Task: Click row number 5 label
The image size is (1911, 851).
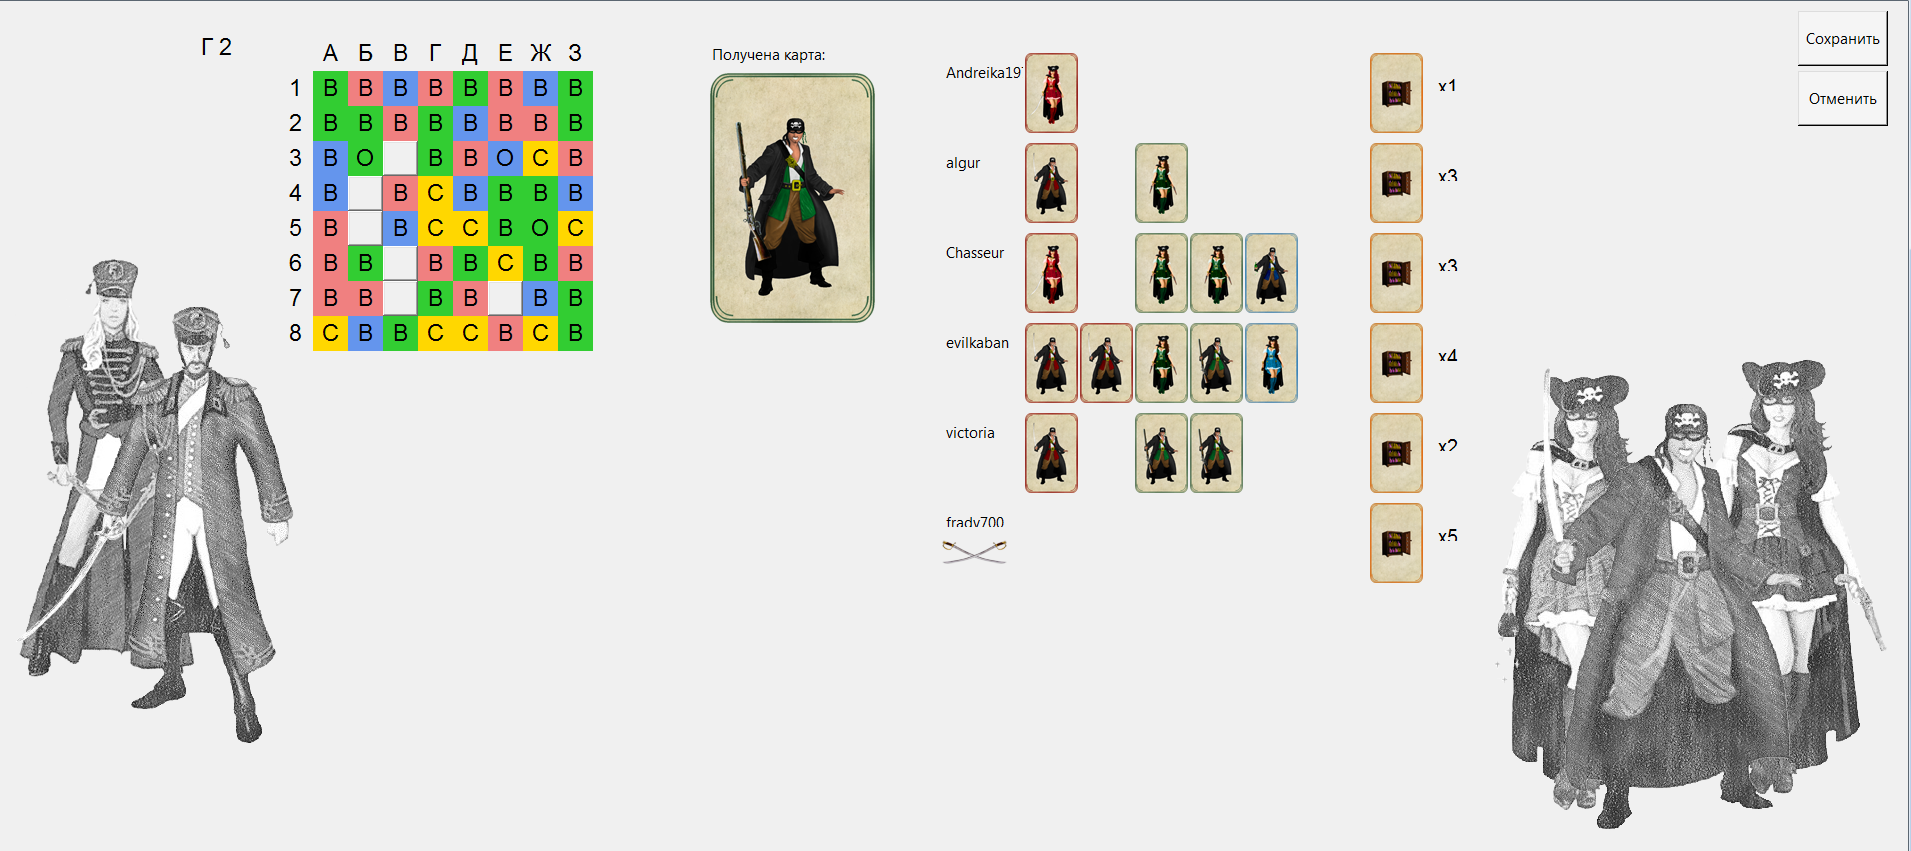Action: click(x=295, y=228)
